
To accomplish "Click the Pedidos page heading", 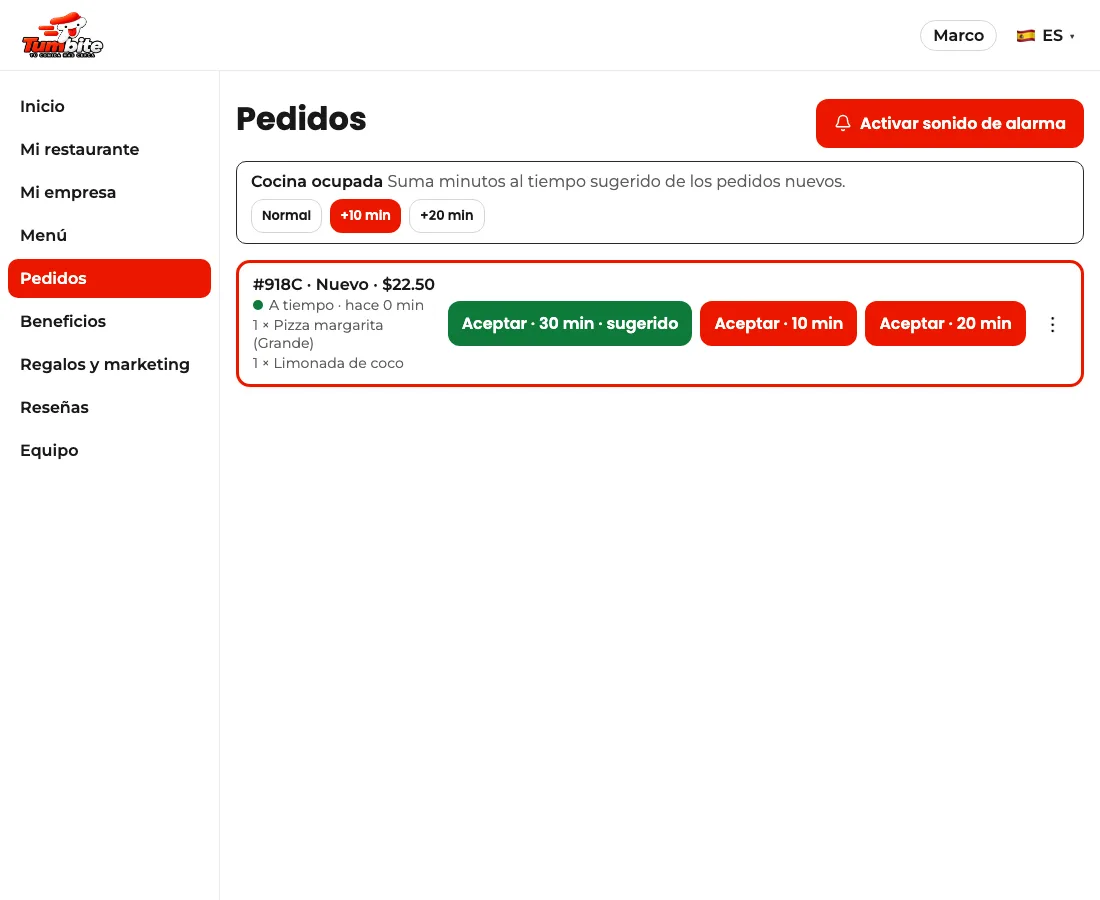I will pos(301,119).
